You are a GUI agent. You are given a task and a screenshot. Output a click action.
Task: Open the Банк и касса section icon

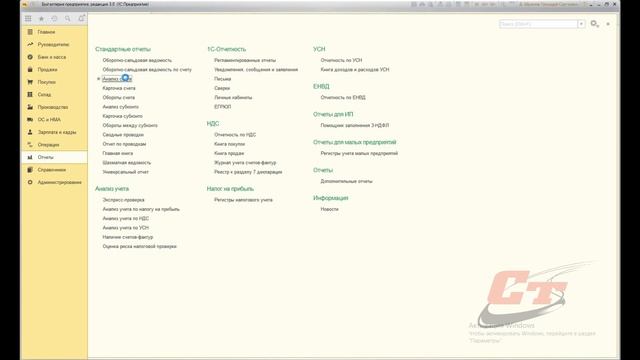30,57
